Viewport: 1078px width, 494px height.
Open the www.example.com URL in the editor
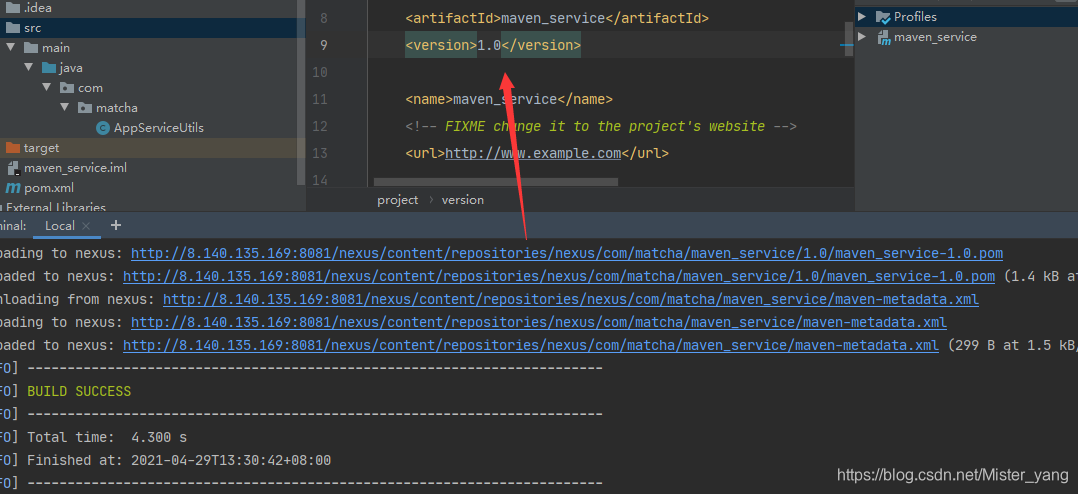tap(533, 153)
